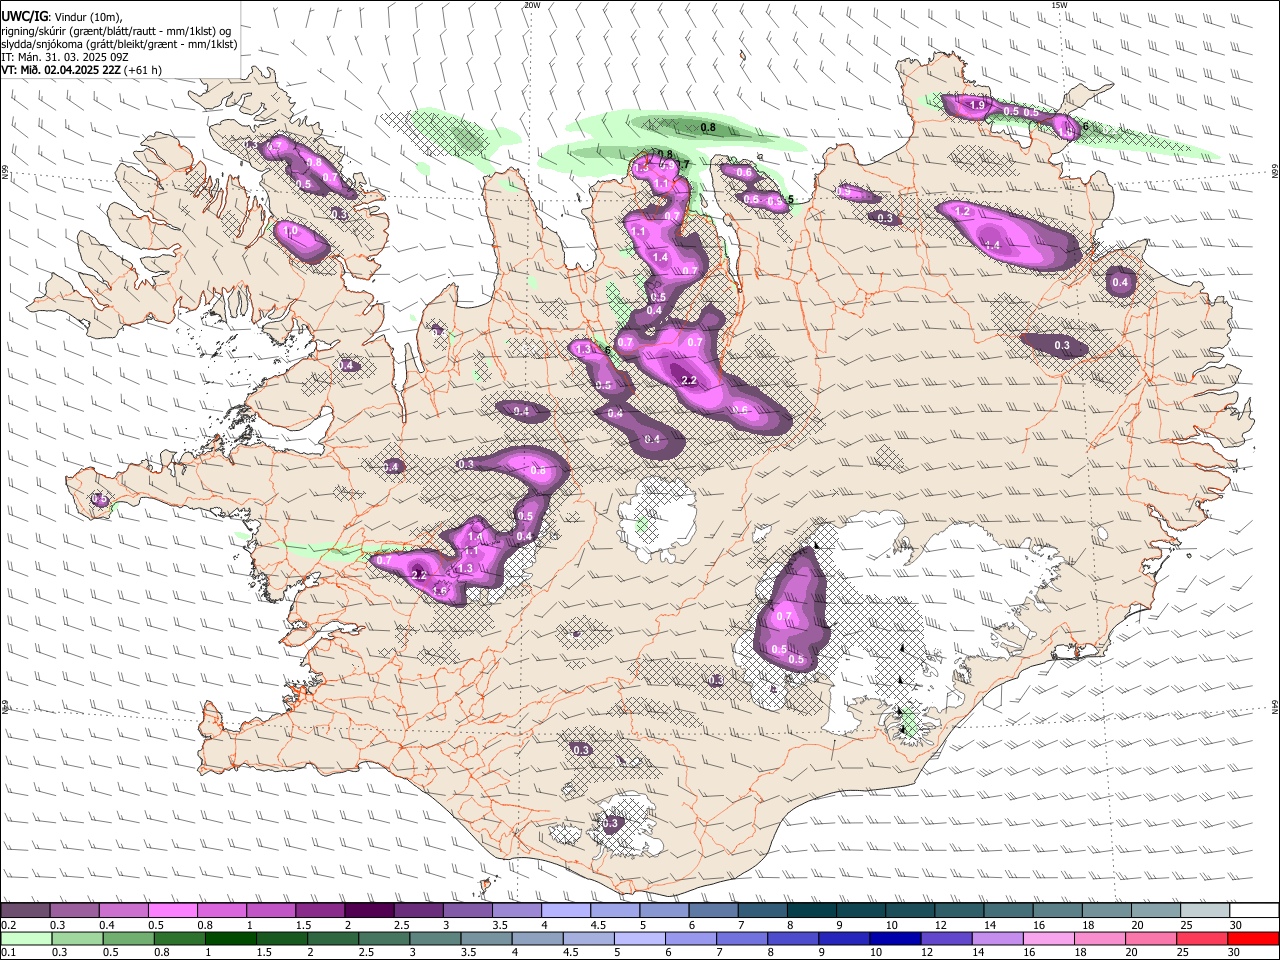Click the white swatch ending the snow row

1253,911
